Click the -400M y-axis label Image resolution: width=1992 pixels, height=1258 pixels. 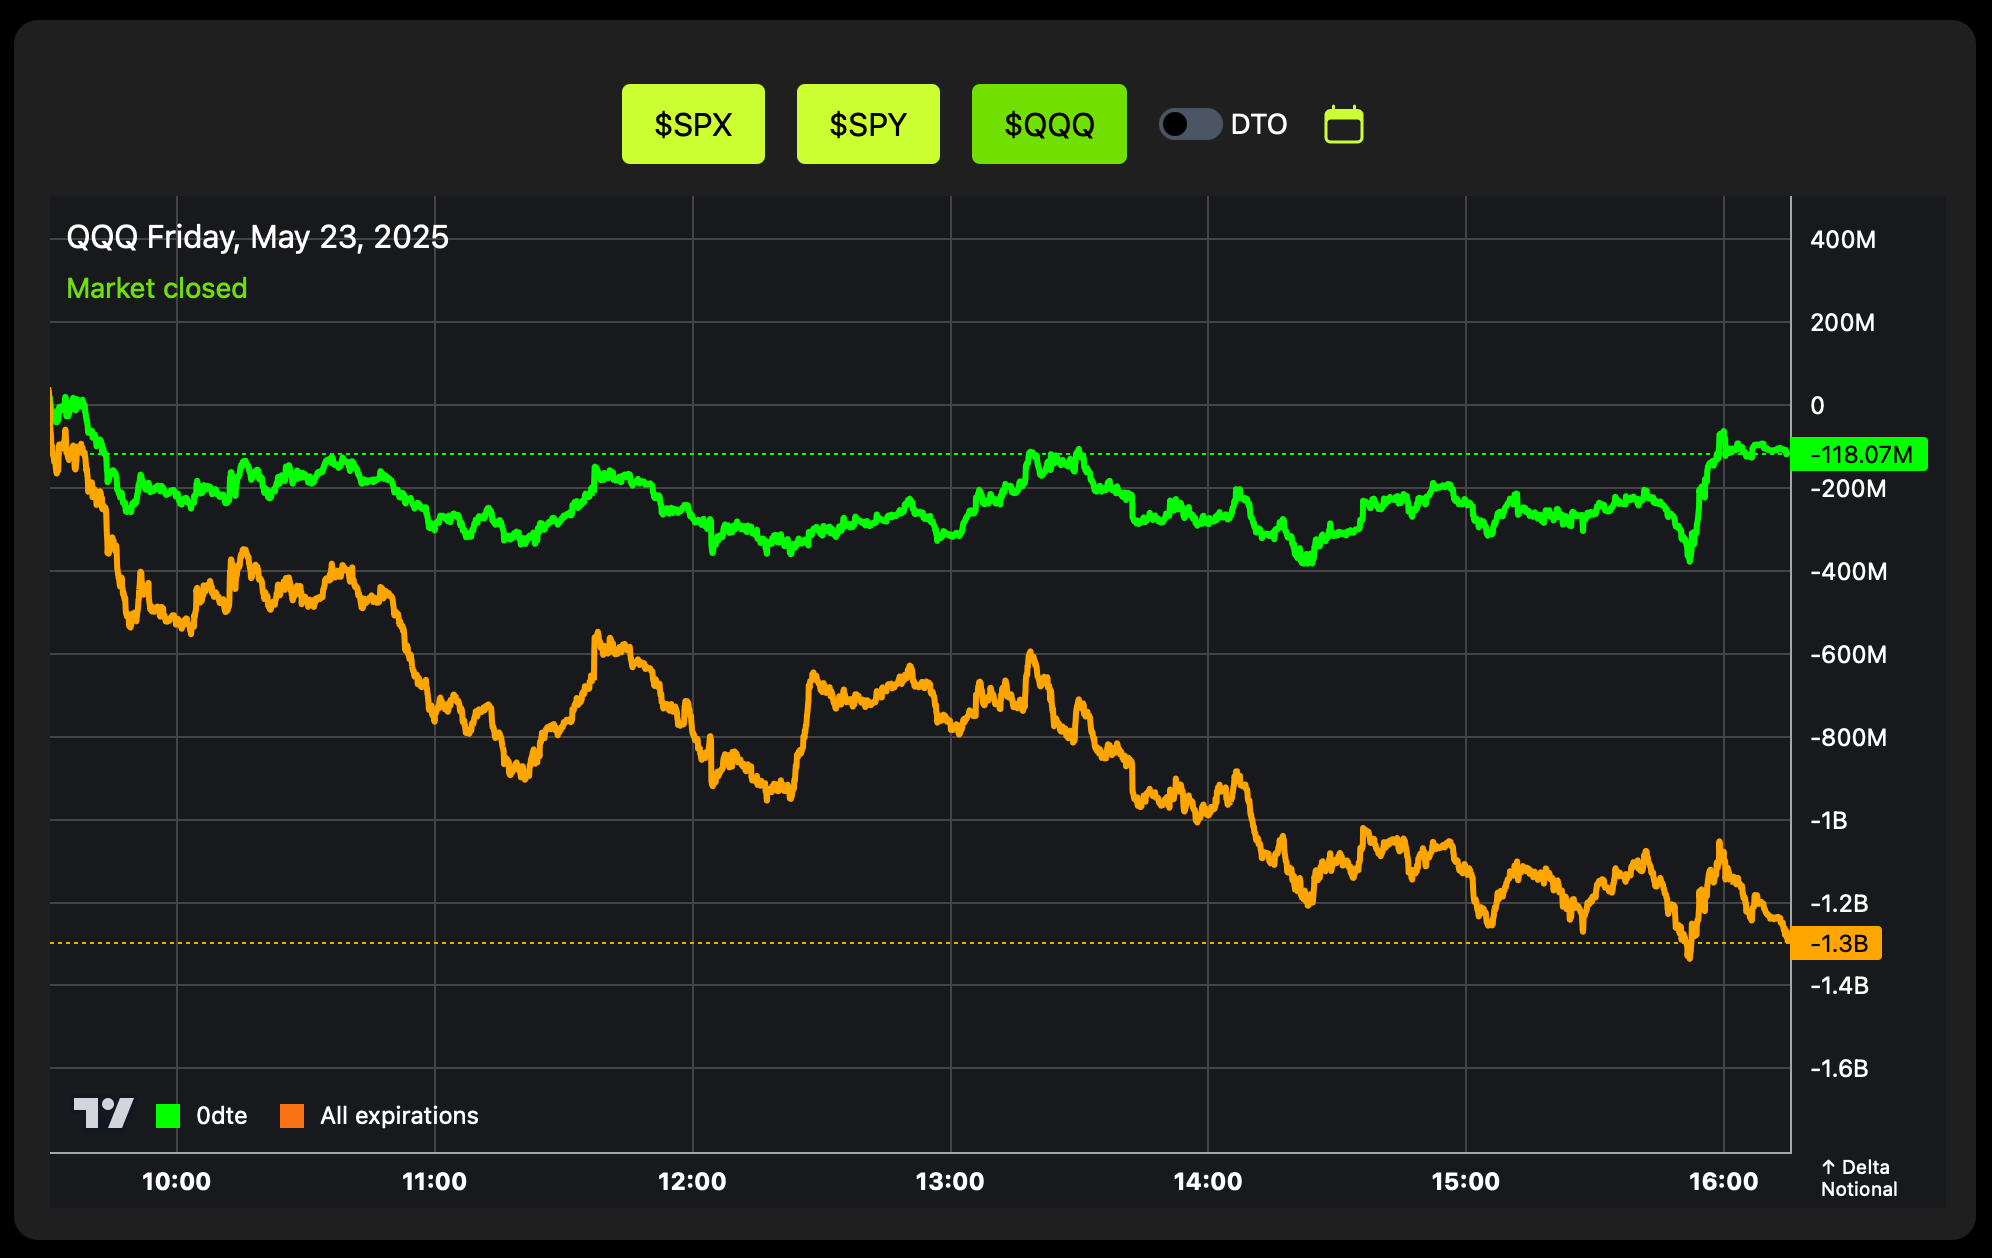click(1849, 571)
